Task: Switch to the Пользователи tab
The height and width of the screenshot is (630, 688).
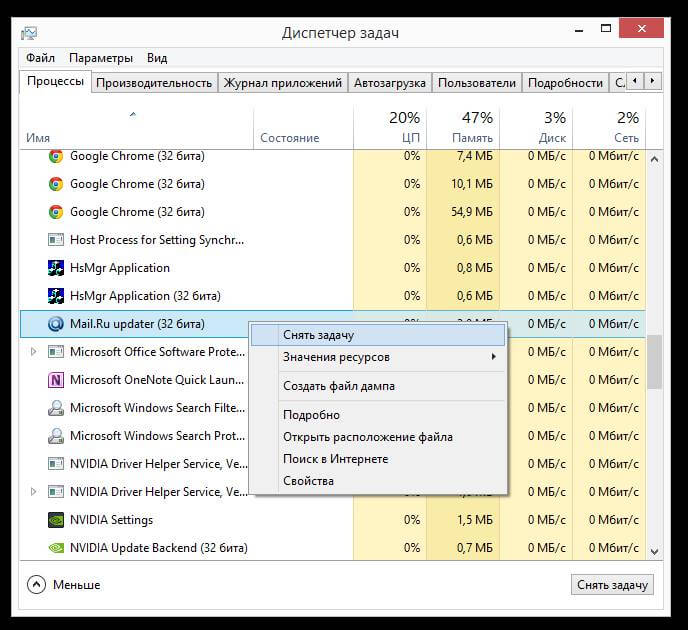Action: pos(477,83)
